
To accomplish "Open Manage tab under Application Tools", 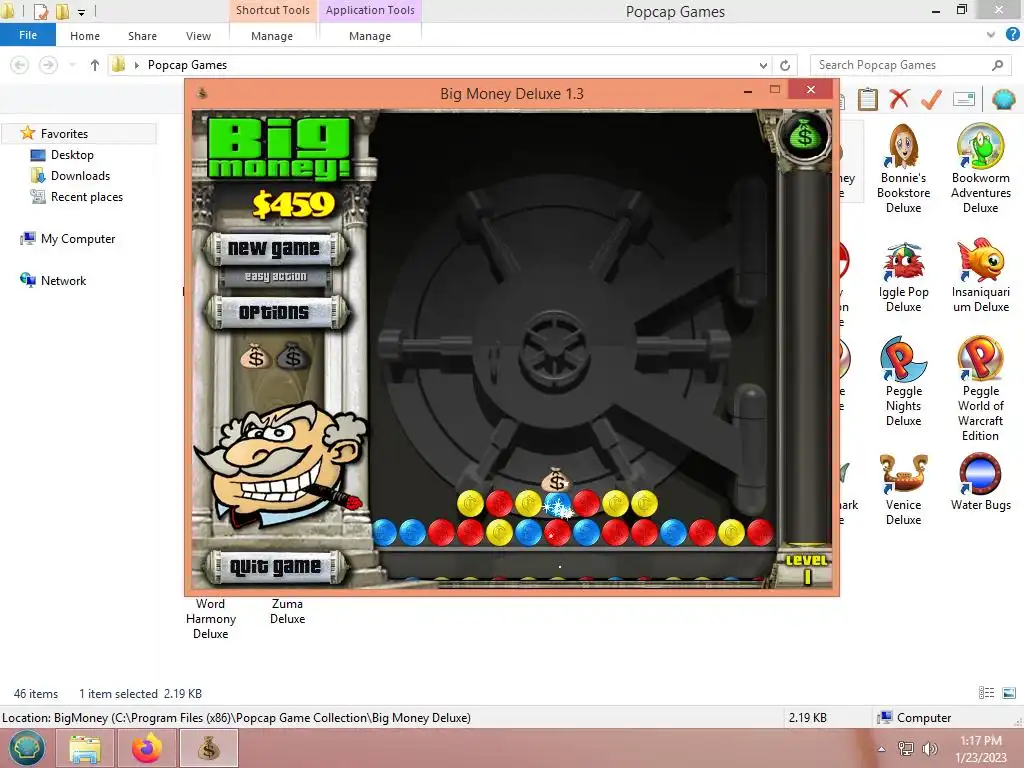I will coord(370,36).
